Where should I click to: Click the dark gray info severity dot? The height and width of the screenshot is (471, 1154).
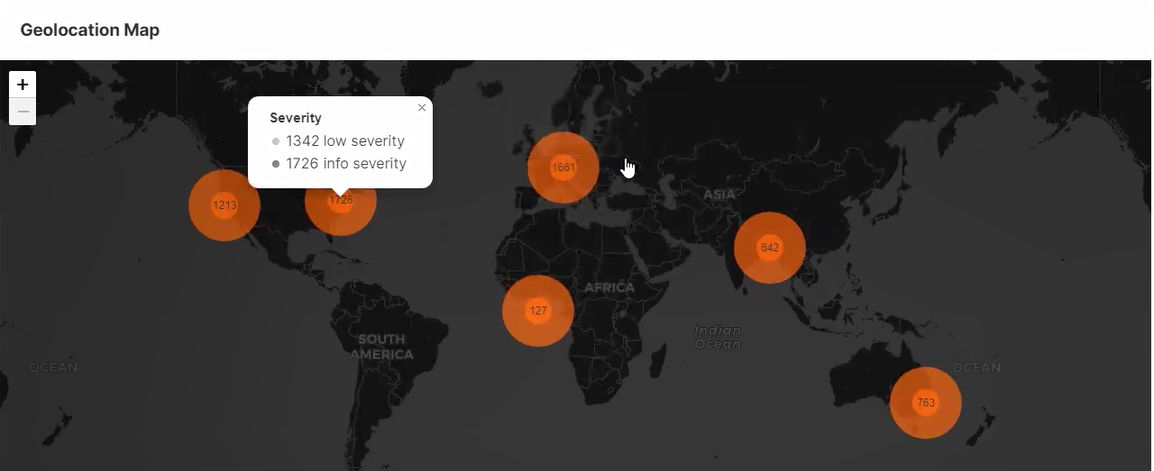point(276,164)
